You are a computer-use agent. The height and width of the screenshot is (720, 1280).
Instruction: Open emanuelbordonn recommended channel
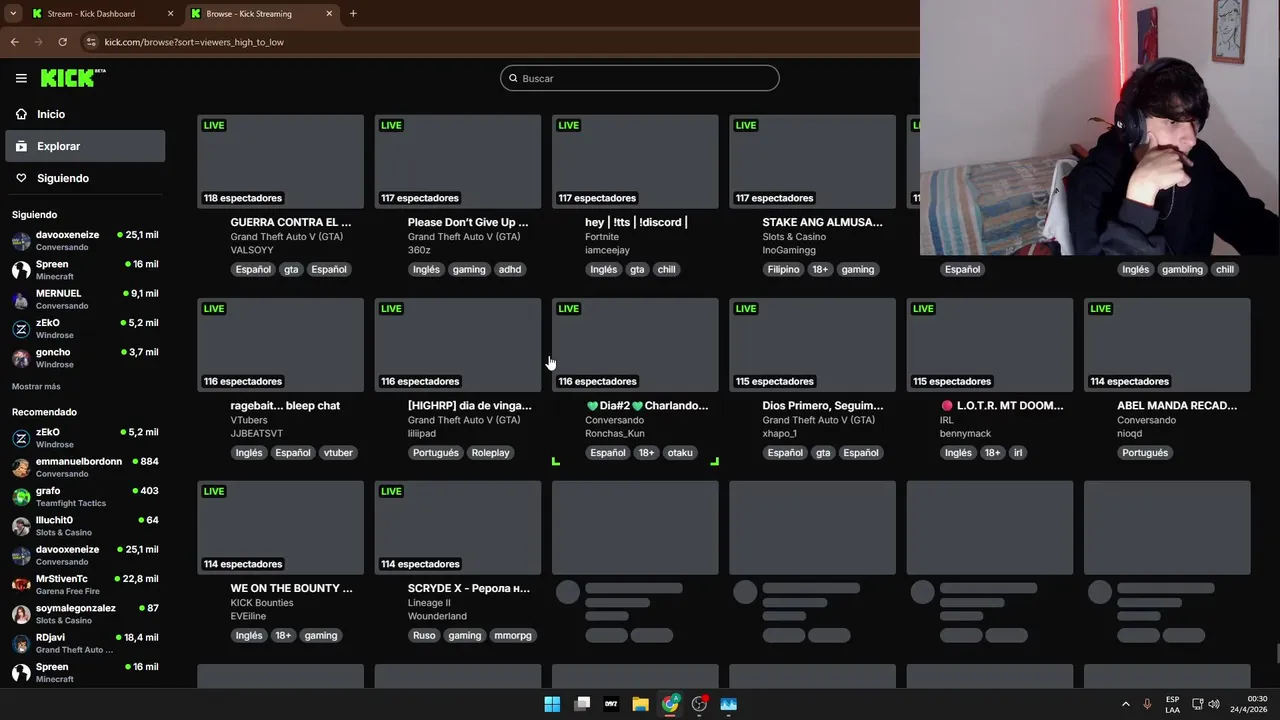click(85, 467)
